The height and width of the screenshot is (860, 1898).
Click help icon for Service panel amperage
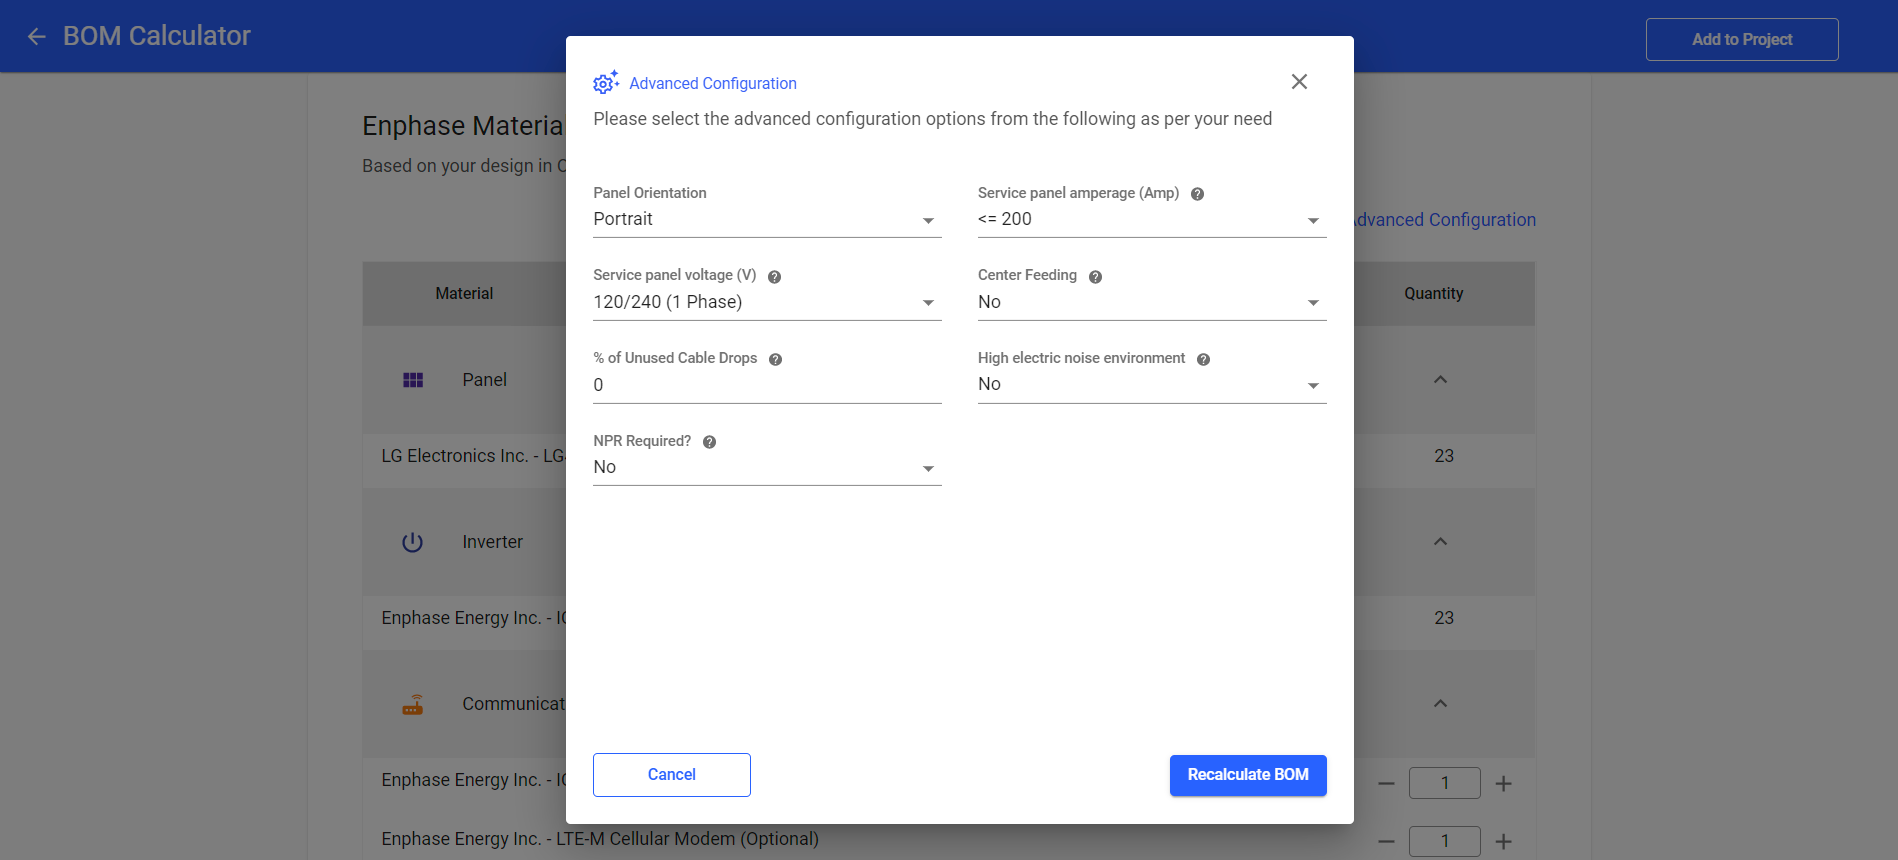(x=1197, y=194)
